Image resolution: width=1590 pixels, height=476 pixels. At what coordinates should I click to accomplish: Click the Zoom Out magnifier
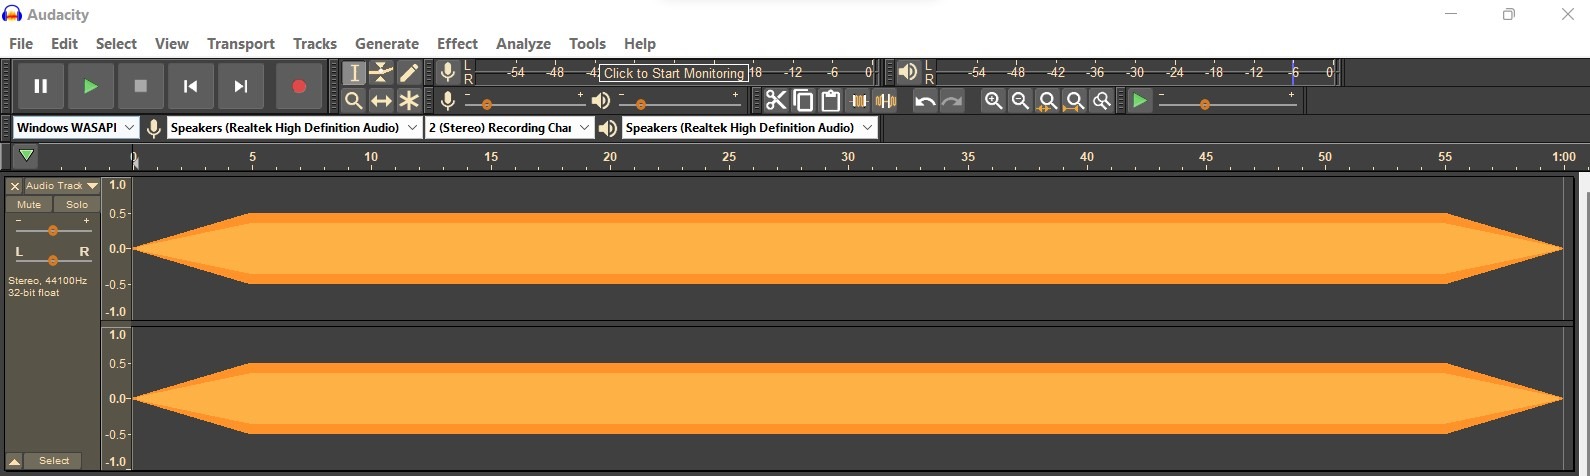pos(1020,101)
